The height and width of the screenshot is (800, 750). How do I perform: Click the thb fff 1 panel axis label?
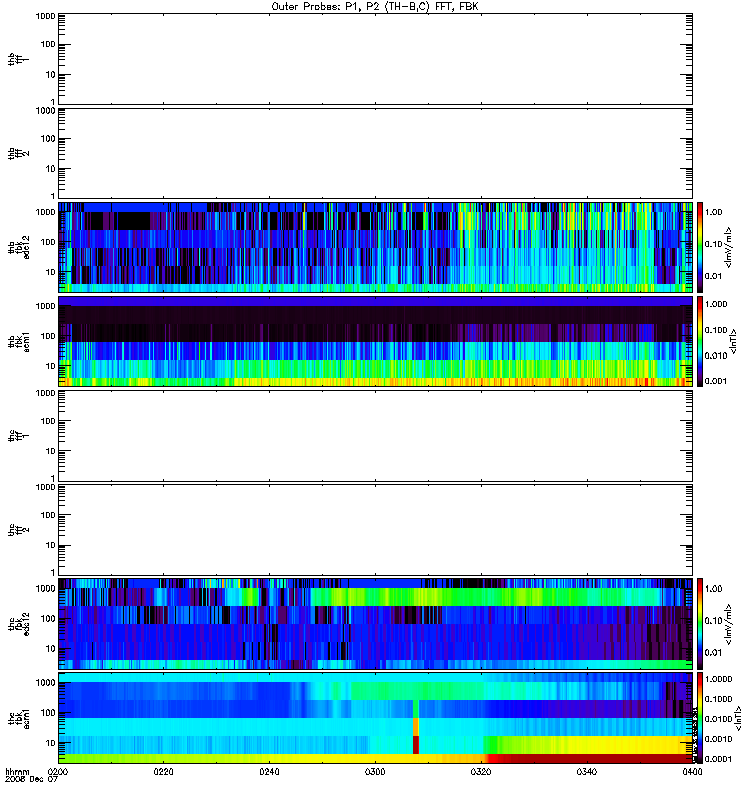pyautogui.click(x=19, y=59)
